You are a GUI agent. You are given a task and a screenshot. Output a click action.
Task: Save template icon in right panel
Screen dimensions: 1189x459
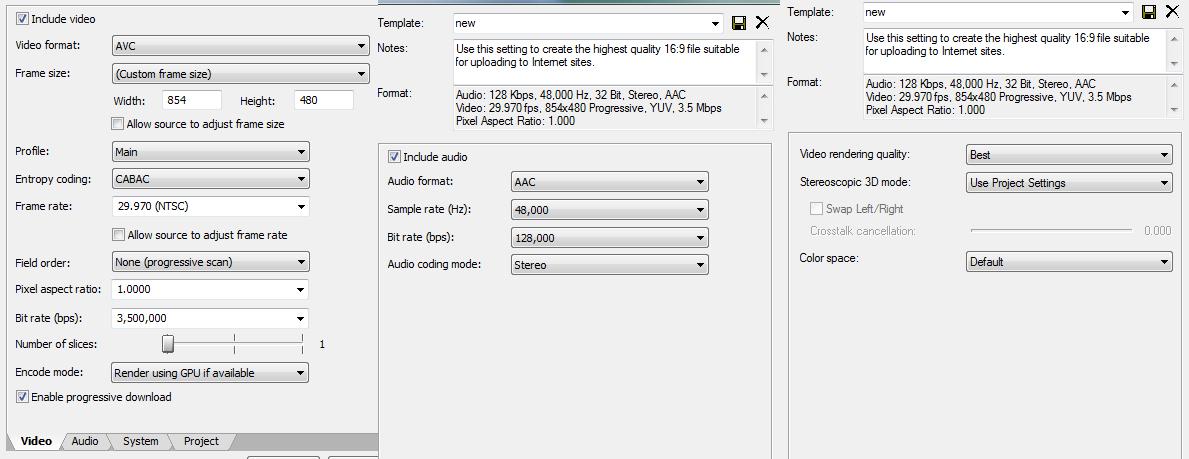tap(1149, 12)
